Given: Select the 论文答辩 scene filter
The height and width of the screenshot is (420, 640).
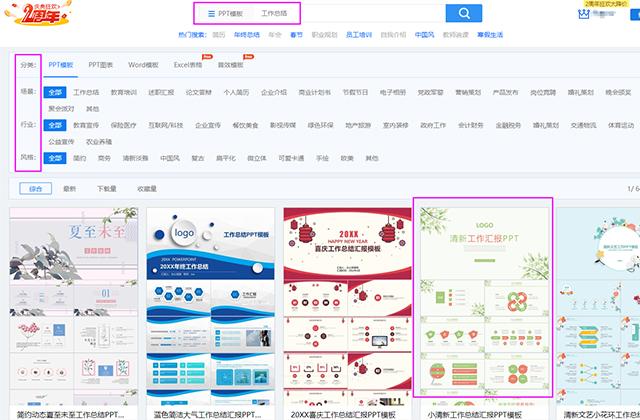Looking at the screenshot, I should [x=199, y=92].
